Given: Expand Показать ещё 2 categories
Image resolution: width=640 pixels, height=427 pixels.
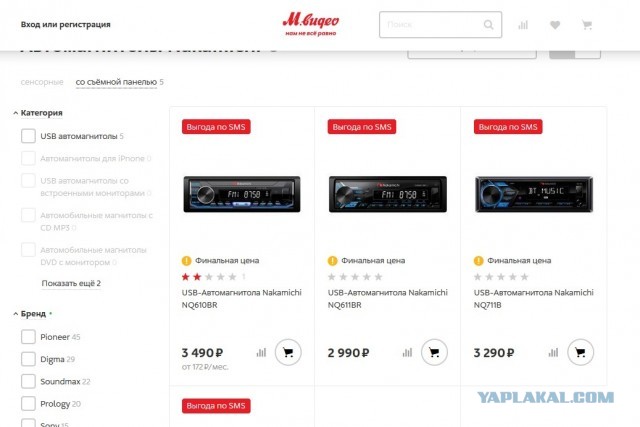Looking at the screenshot, I should coord(71,283).
